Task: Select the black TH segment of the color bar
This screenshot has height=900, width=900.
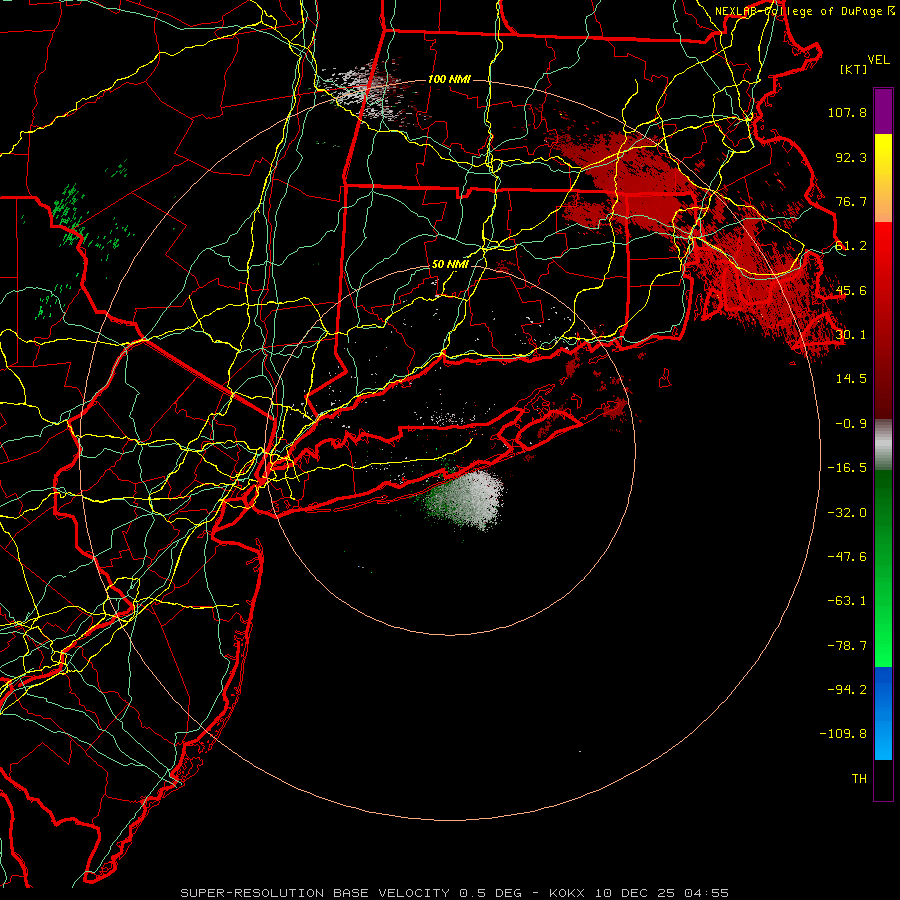Action: click(883, 780)
